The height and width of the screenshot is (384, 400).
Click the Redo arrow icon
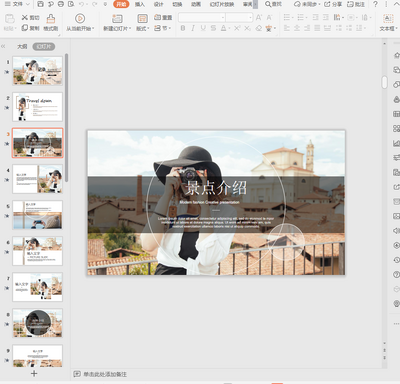[x=95, y=4]
